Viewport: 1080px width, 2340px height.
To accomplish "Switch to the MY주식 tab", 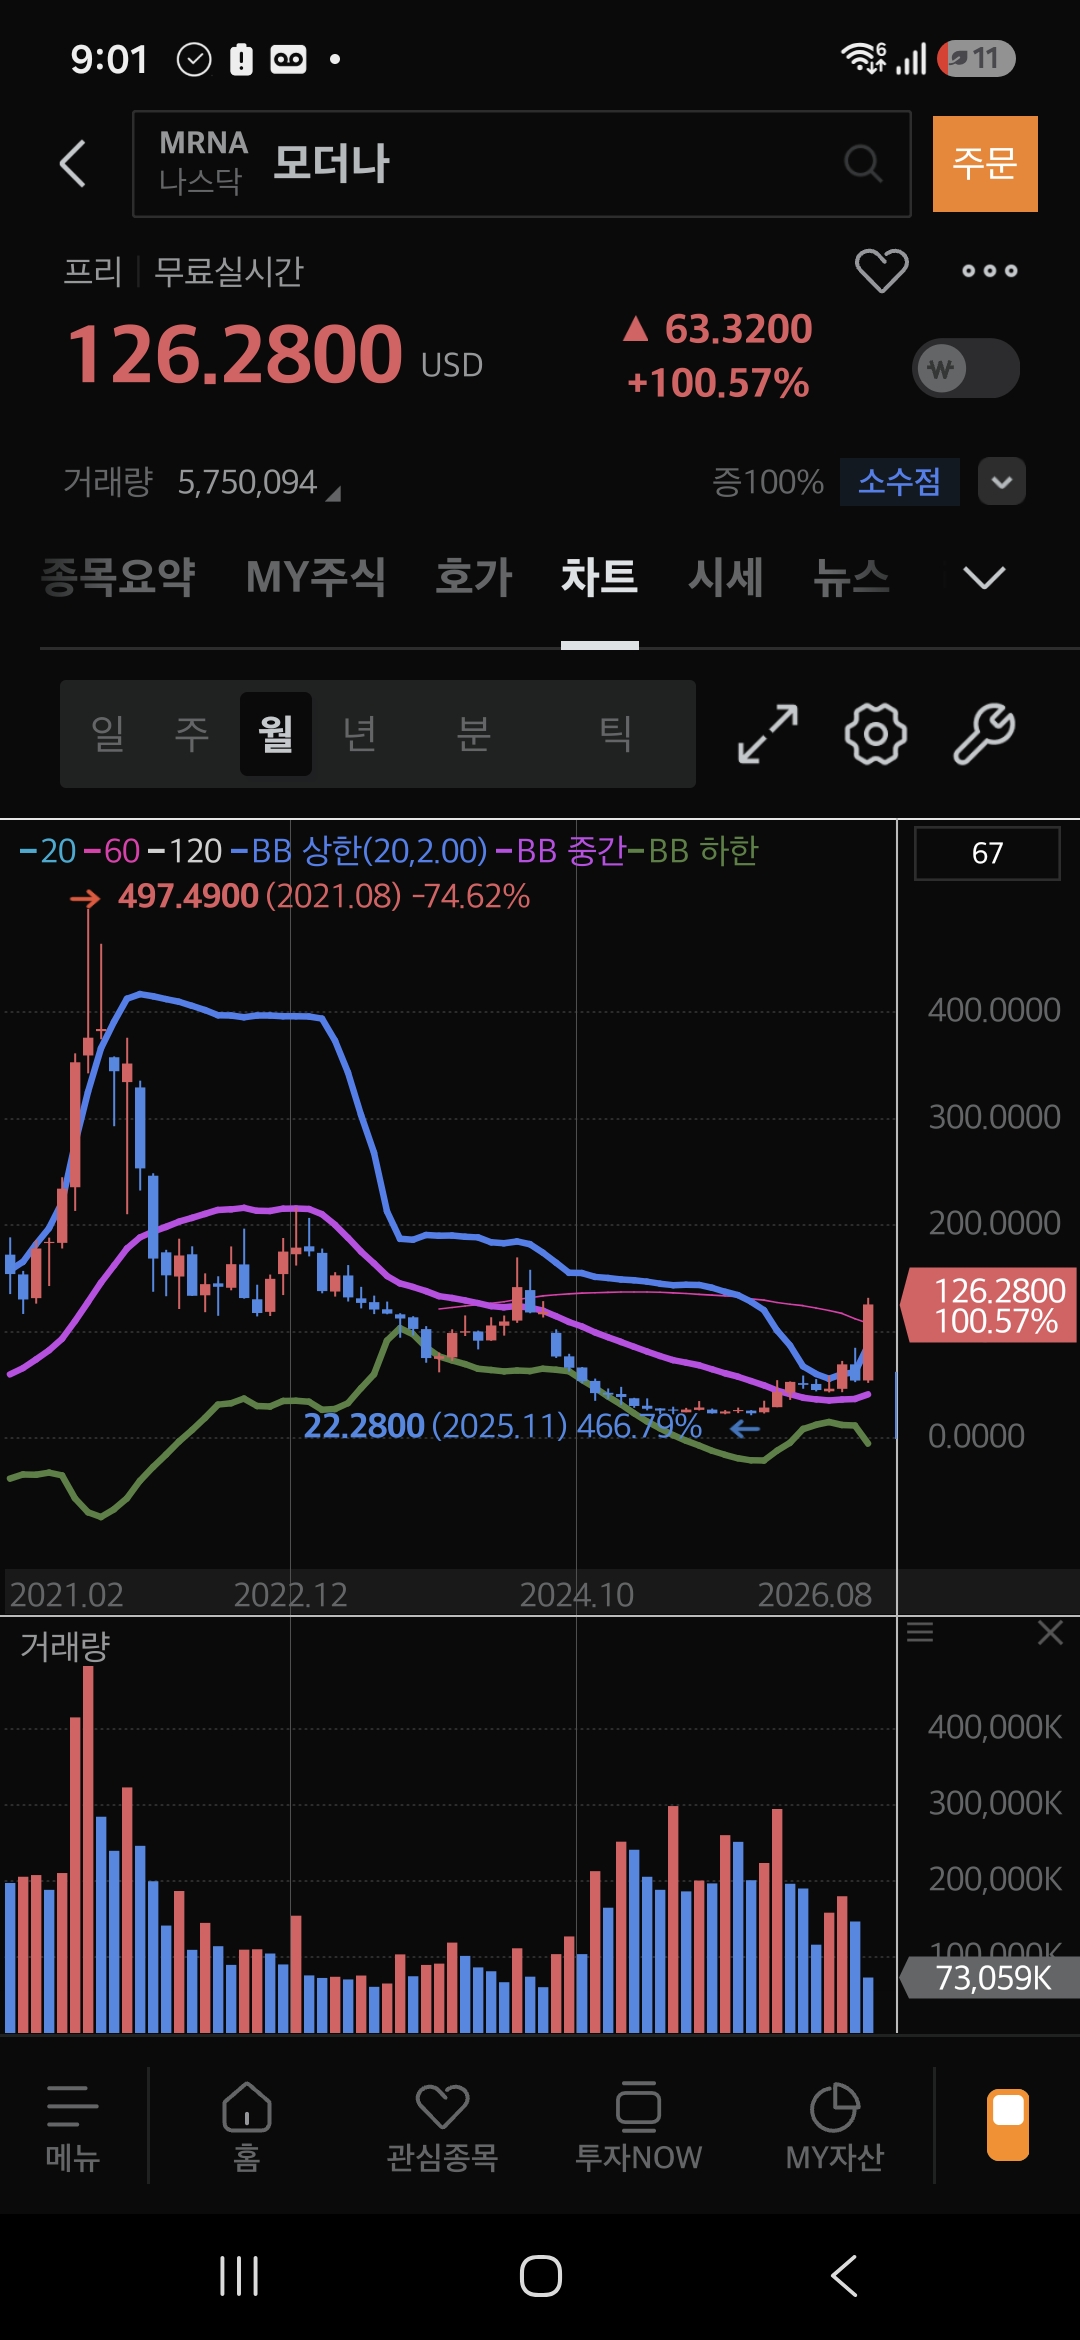I will [316, 577].
